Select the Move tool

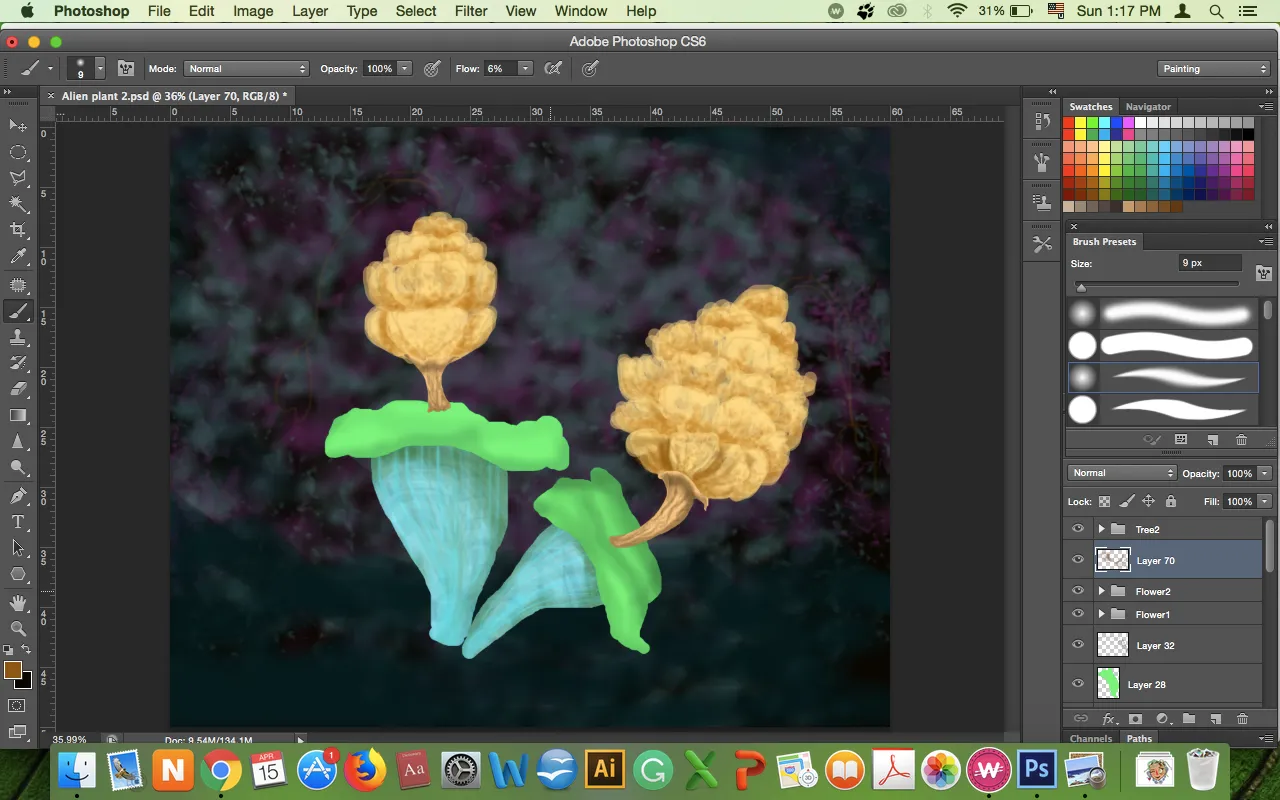[18, 126]
